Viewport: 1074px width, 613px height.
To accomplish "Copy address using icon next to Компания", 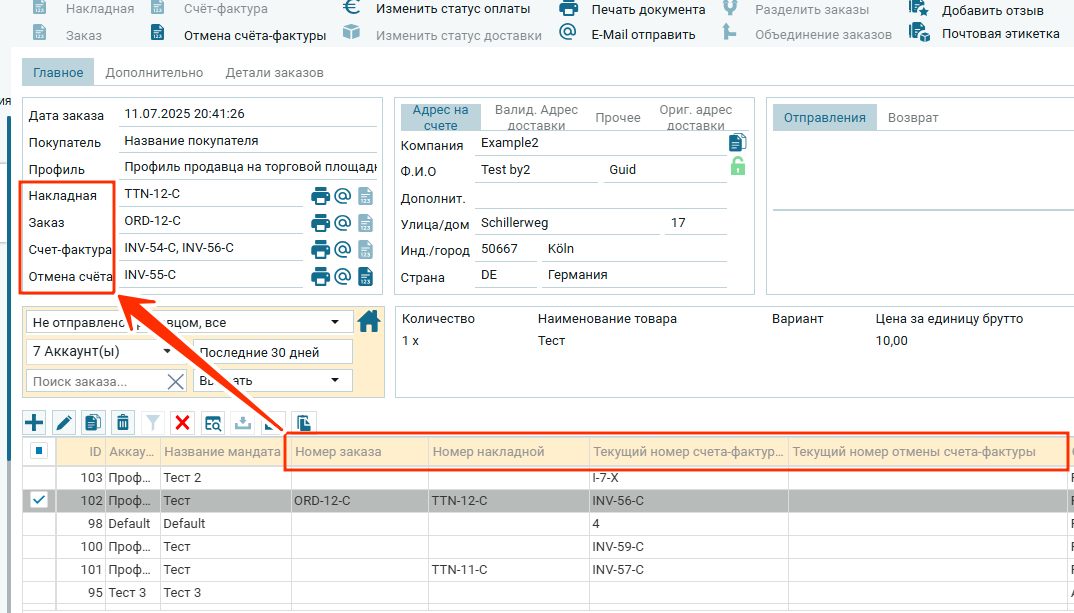I will point(738,143).
